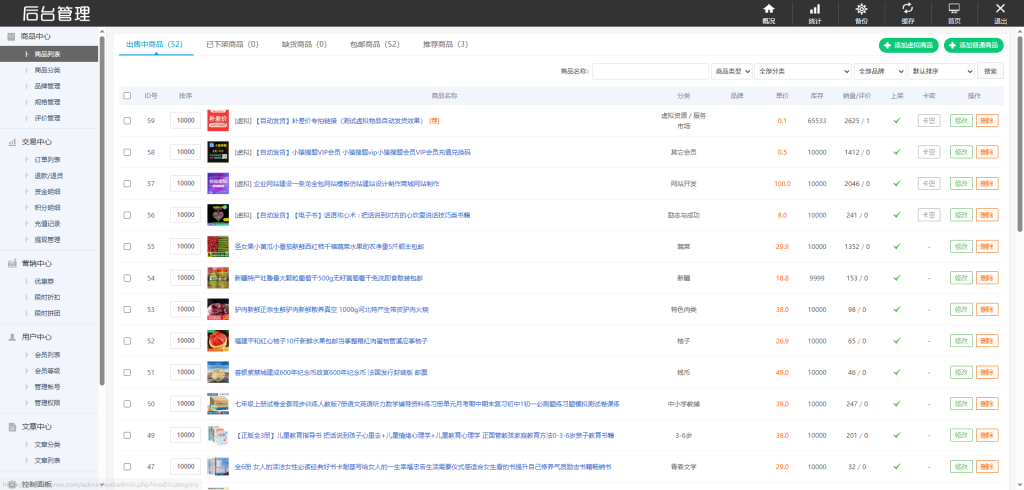
Task: Focus the 商品名称 search input field
Action: click(x=650, y=71)
